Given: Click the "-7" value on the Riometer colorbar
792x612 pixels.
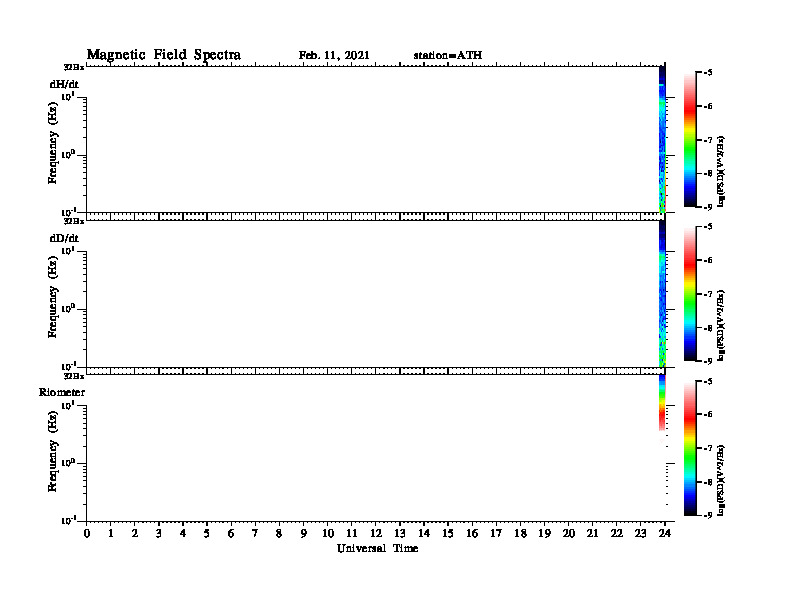Looking at the screenshot, I should (708, 448).
